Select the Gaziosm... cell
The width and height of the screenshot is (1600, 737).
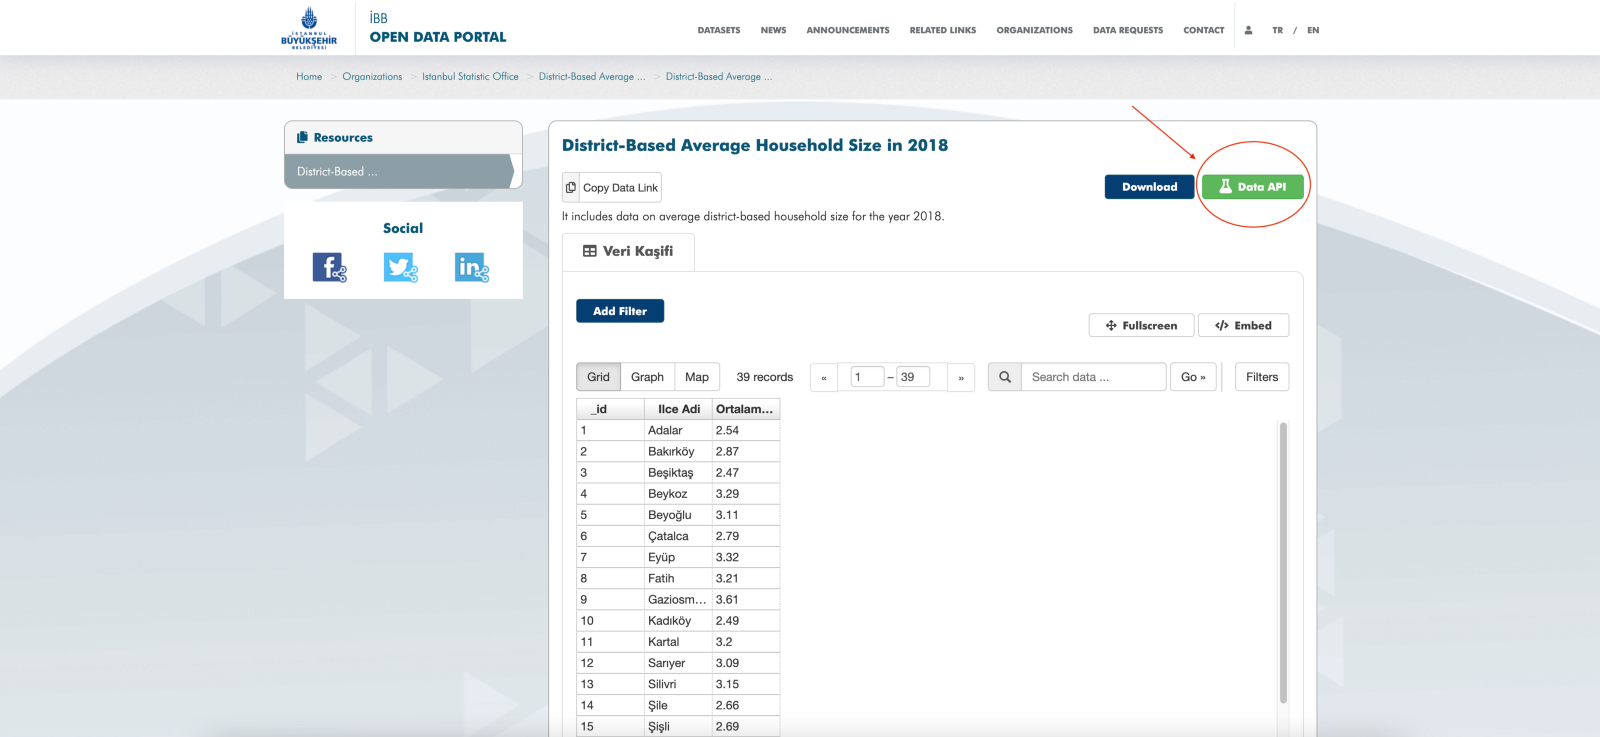(x=678, y=599)
